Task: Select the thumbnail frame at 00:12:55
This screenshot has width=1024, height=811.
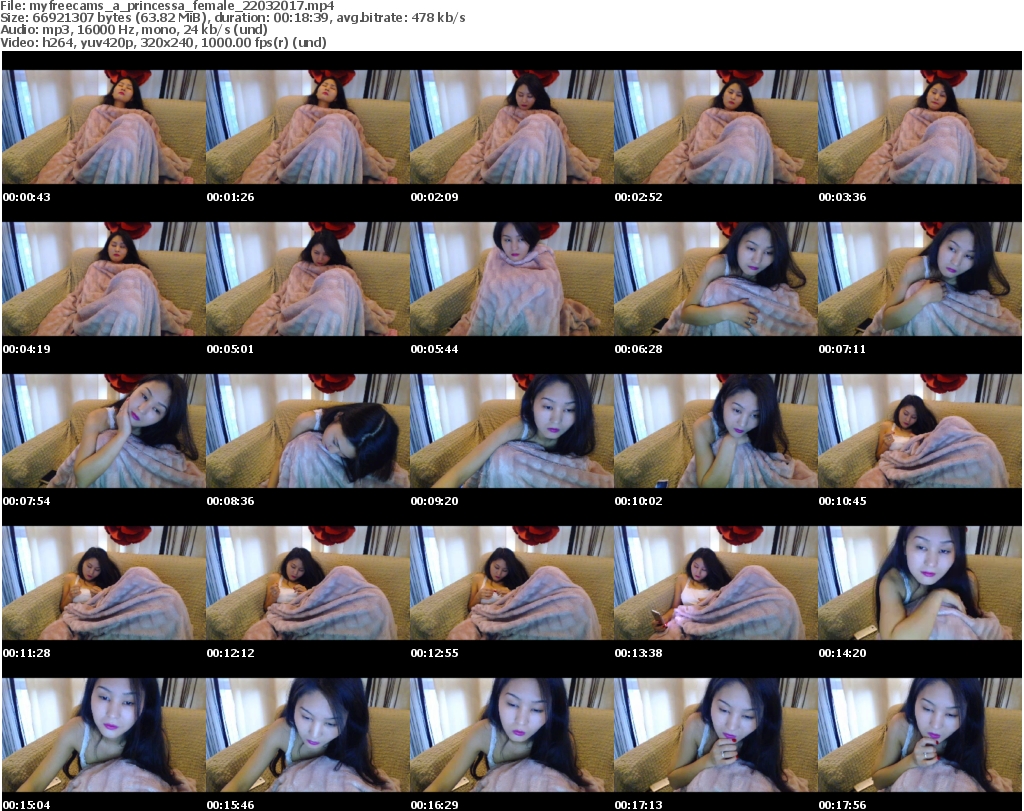Action: point(511,583)
